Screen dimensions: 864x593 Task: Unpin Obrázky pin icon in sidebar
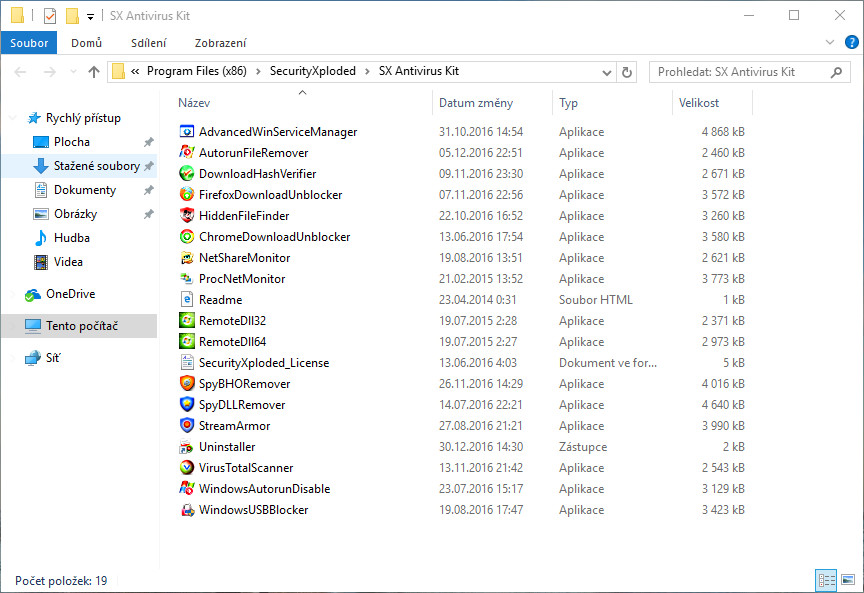(x=148, y=214)
